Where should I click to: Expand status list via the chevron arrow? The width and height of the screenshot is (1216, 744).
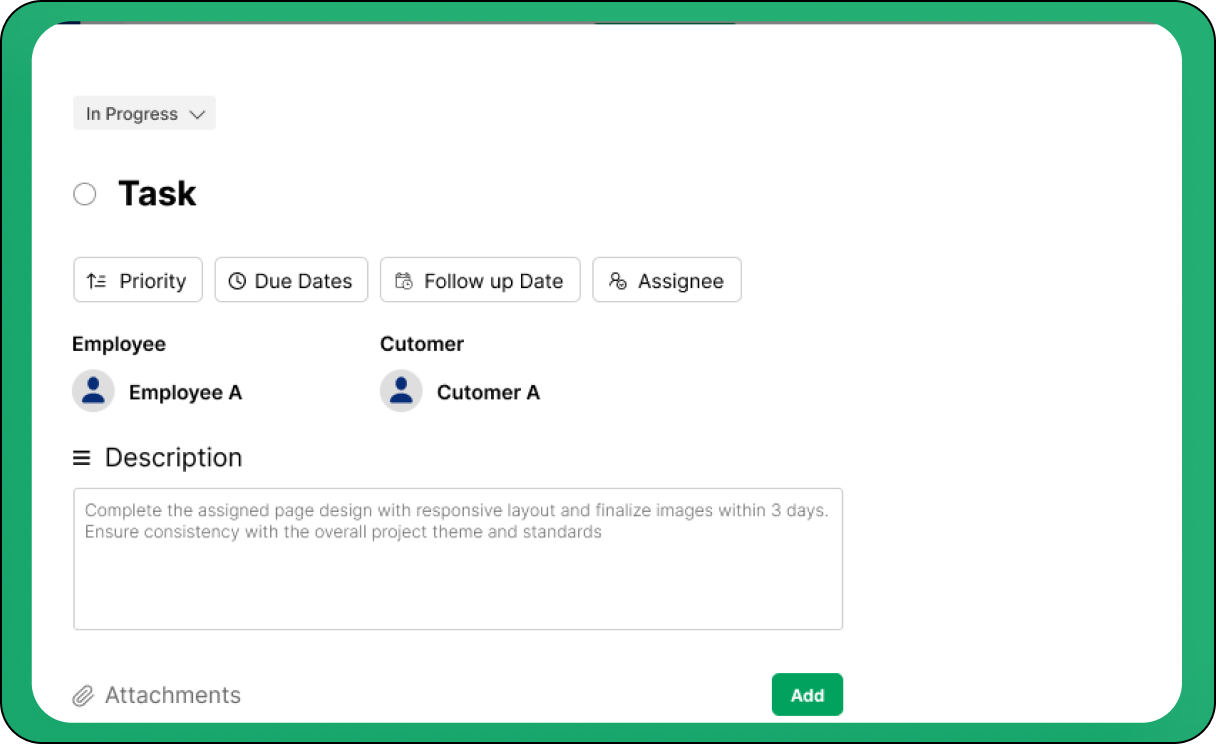(197, 115)
